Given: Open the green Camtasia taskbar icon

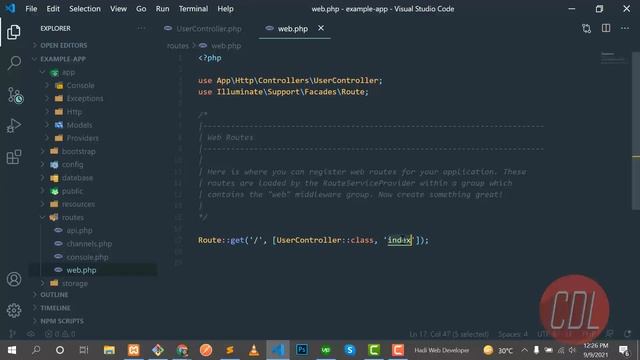Looking at the screenshot, I should [x=374, y=350].
